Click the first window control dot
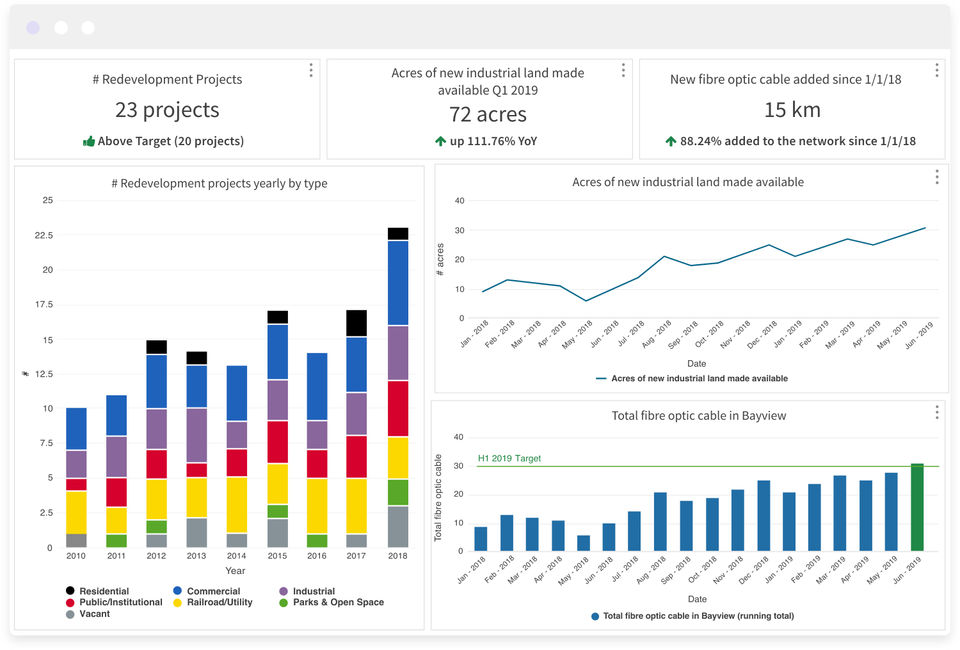 33,28
